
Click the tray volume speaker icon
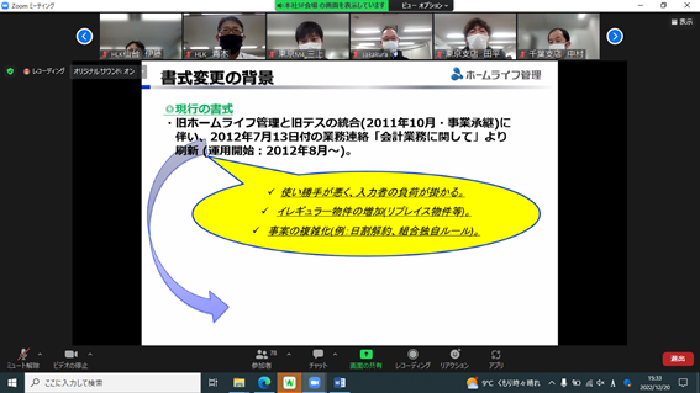[600, 383]
